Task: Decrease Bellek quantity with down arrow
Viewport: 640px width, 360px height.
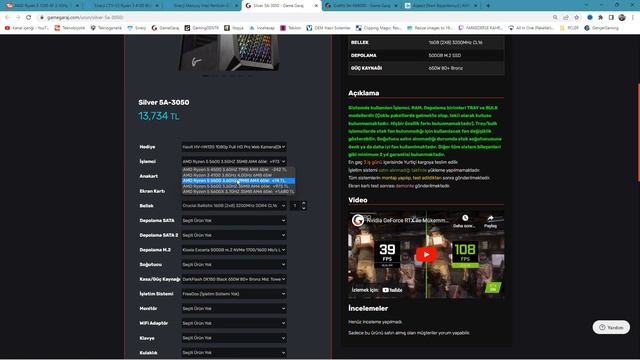Action: pyautogui.click(x=303, y=208)
